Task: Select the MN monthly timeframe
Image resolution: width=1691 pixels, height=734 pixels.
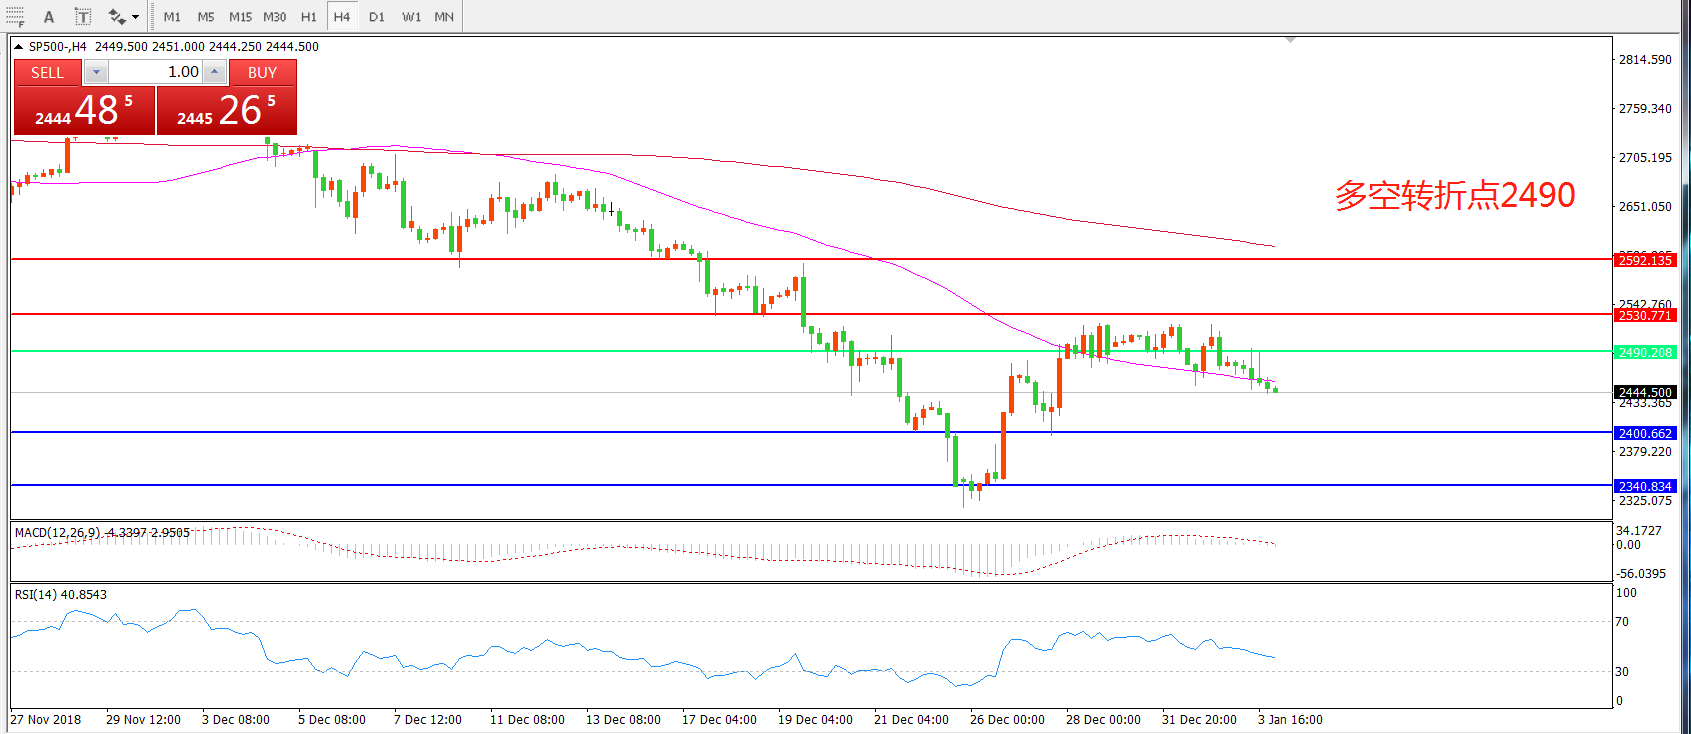Action: click(x=444, y=17)
